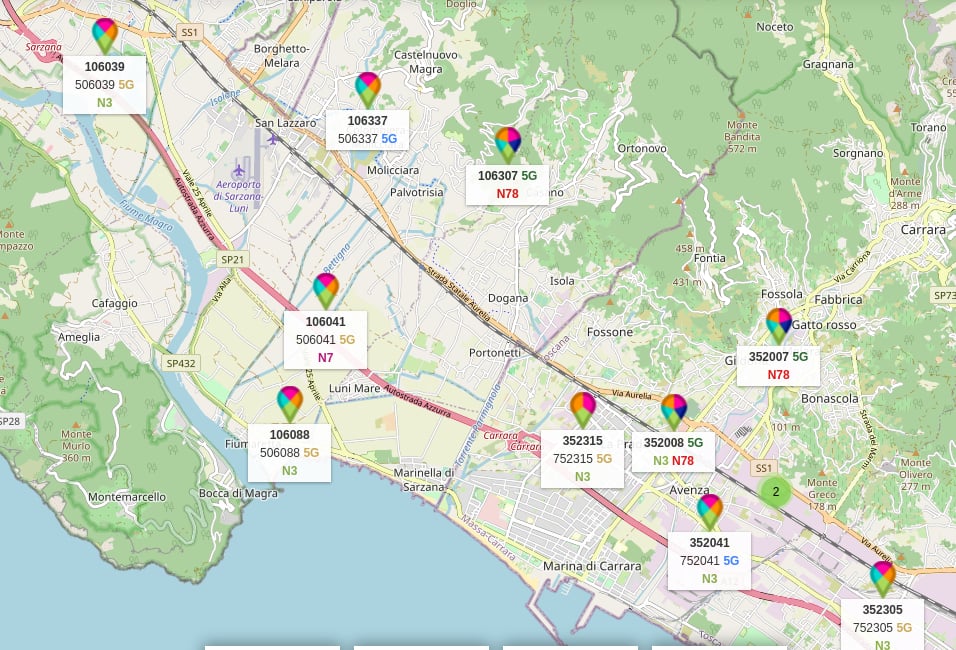Click the blue 5G tag beside 506337
Viewport: 956px width, 650px height.
pos(390,139)
